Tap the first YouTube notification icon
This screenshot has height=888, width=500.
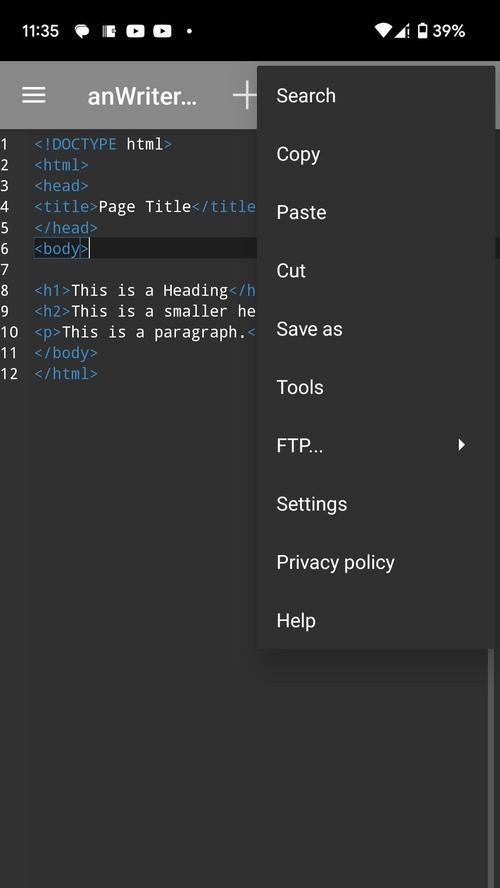click(135, 31)
